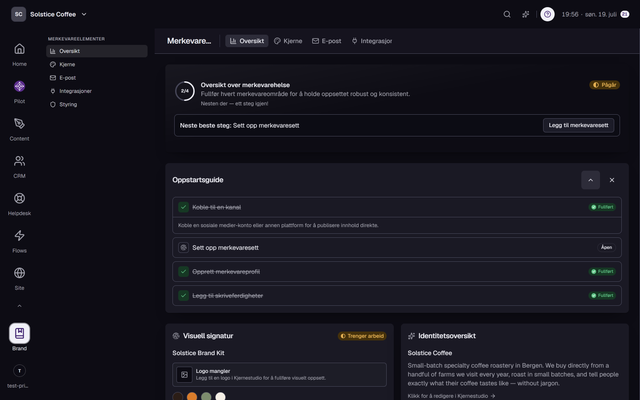Select the orange color swatch

tap(192, 397)
